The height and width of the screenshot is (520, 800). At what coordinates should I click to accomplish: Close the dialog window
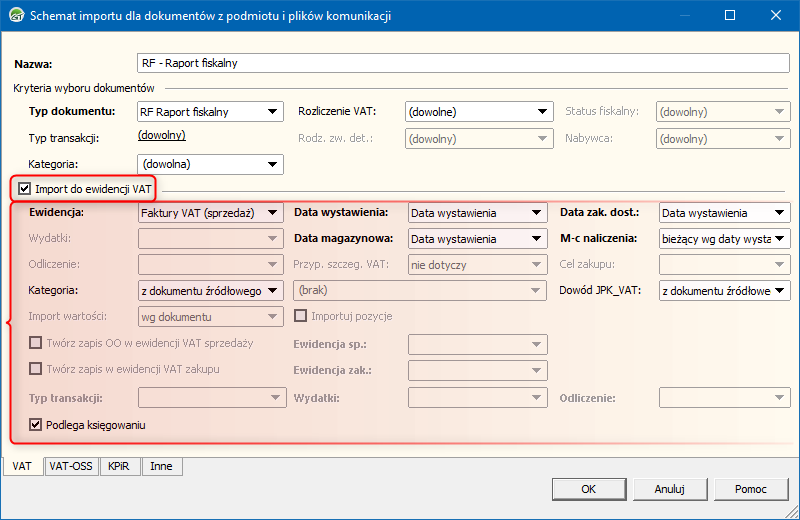coord(776,15)
